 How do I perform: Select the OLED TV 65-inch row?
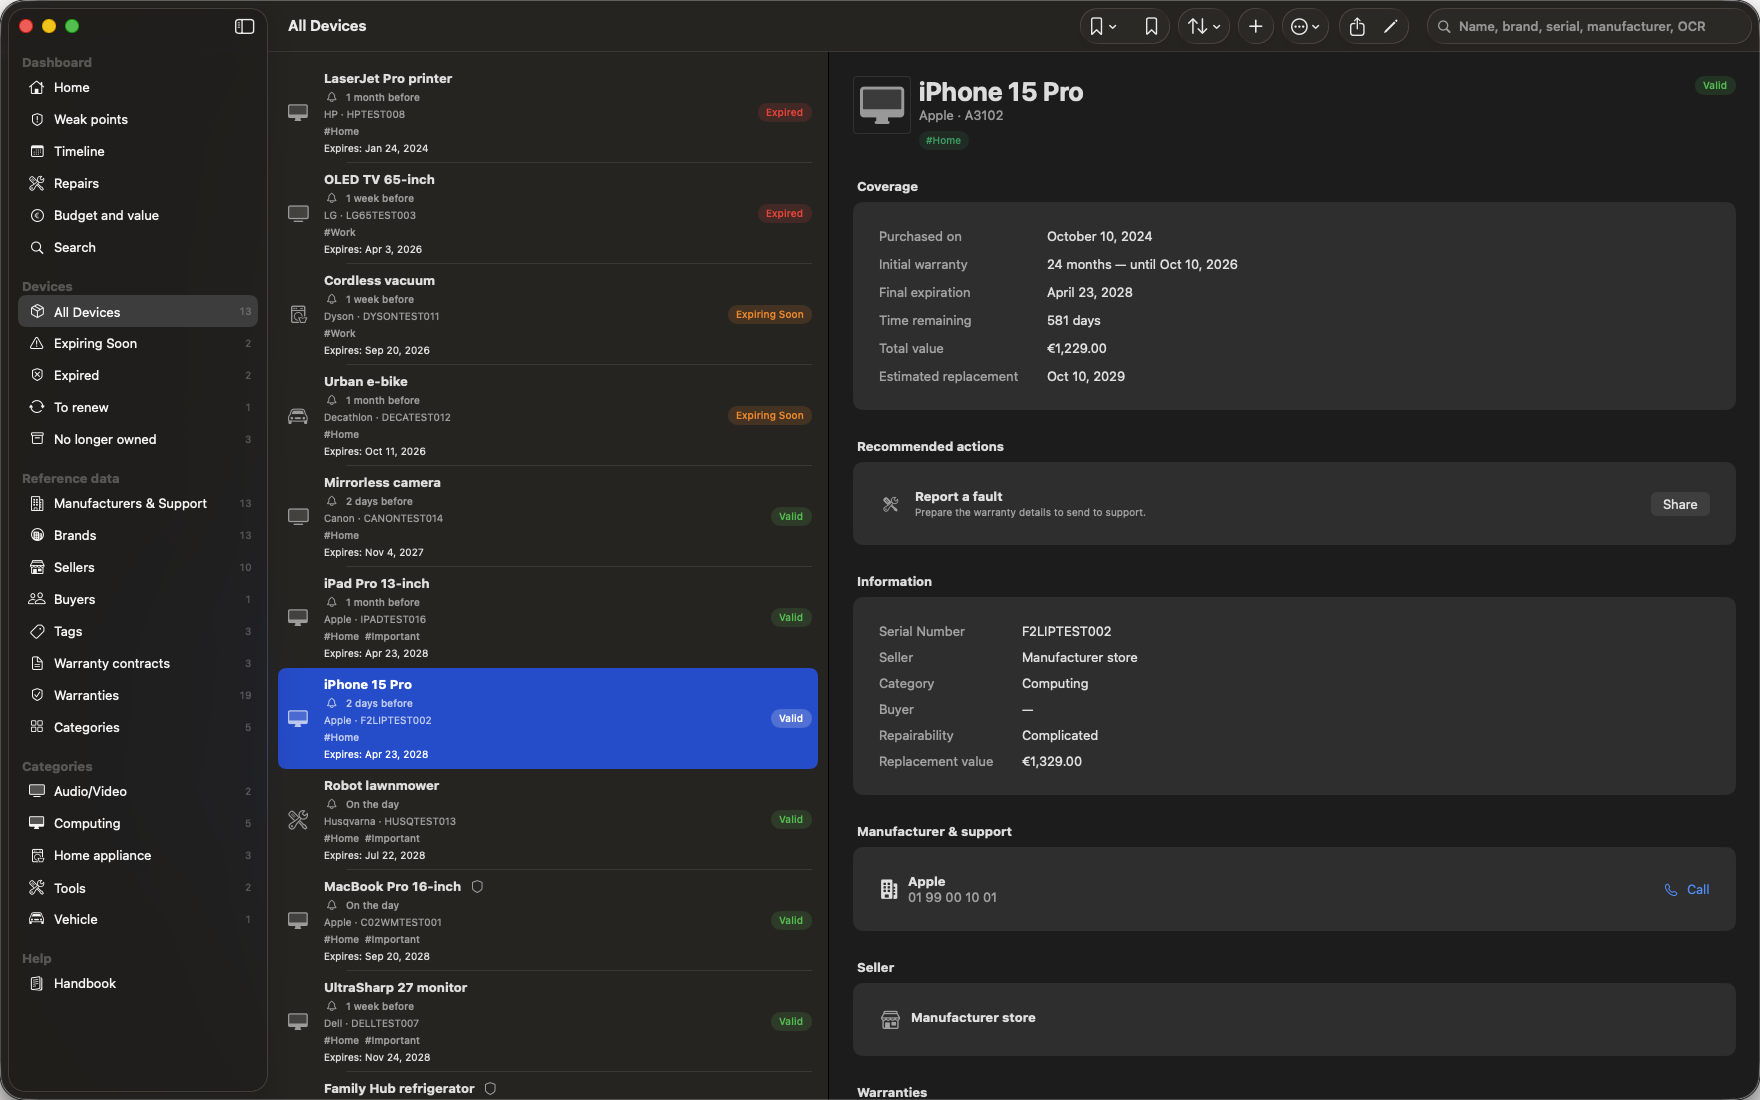[548, 214]
